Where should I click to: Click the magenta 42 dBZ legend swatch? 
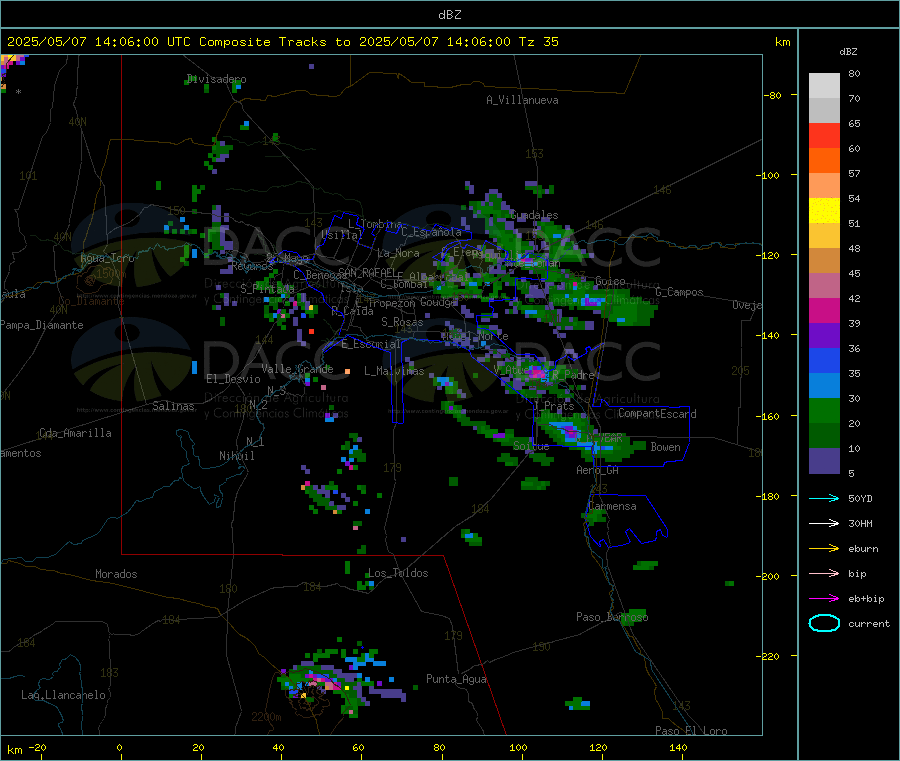tap(824, 310)
